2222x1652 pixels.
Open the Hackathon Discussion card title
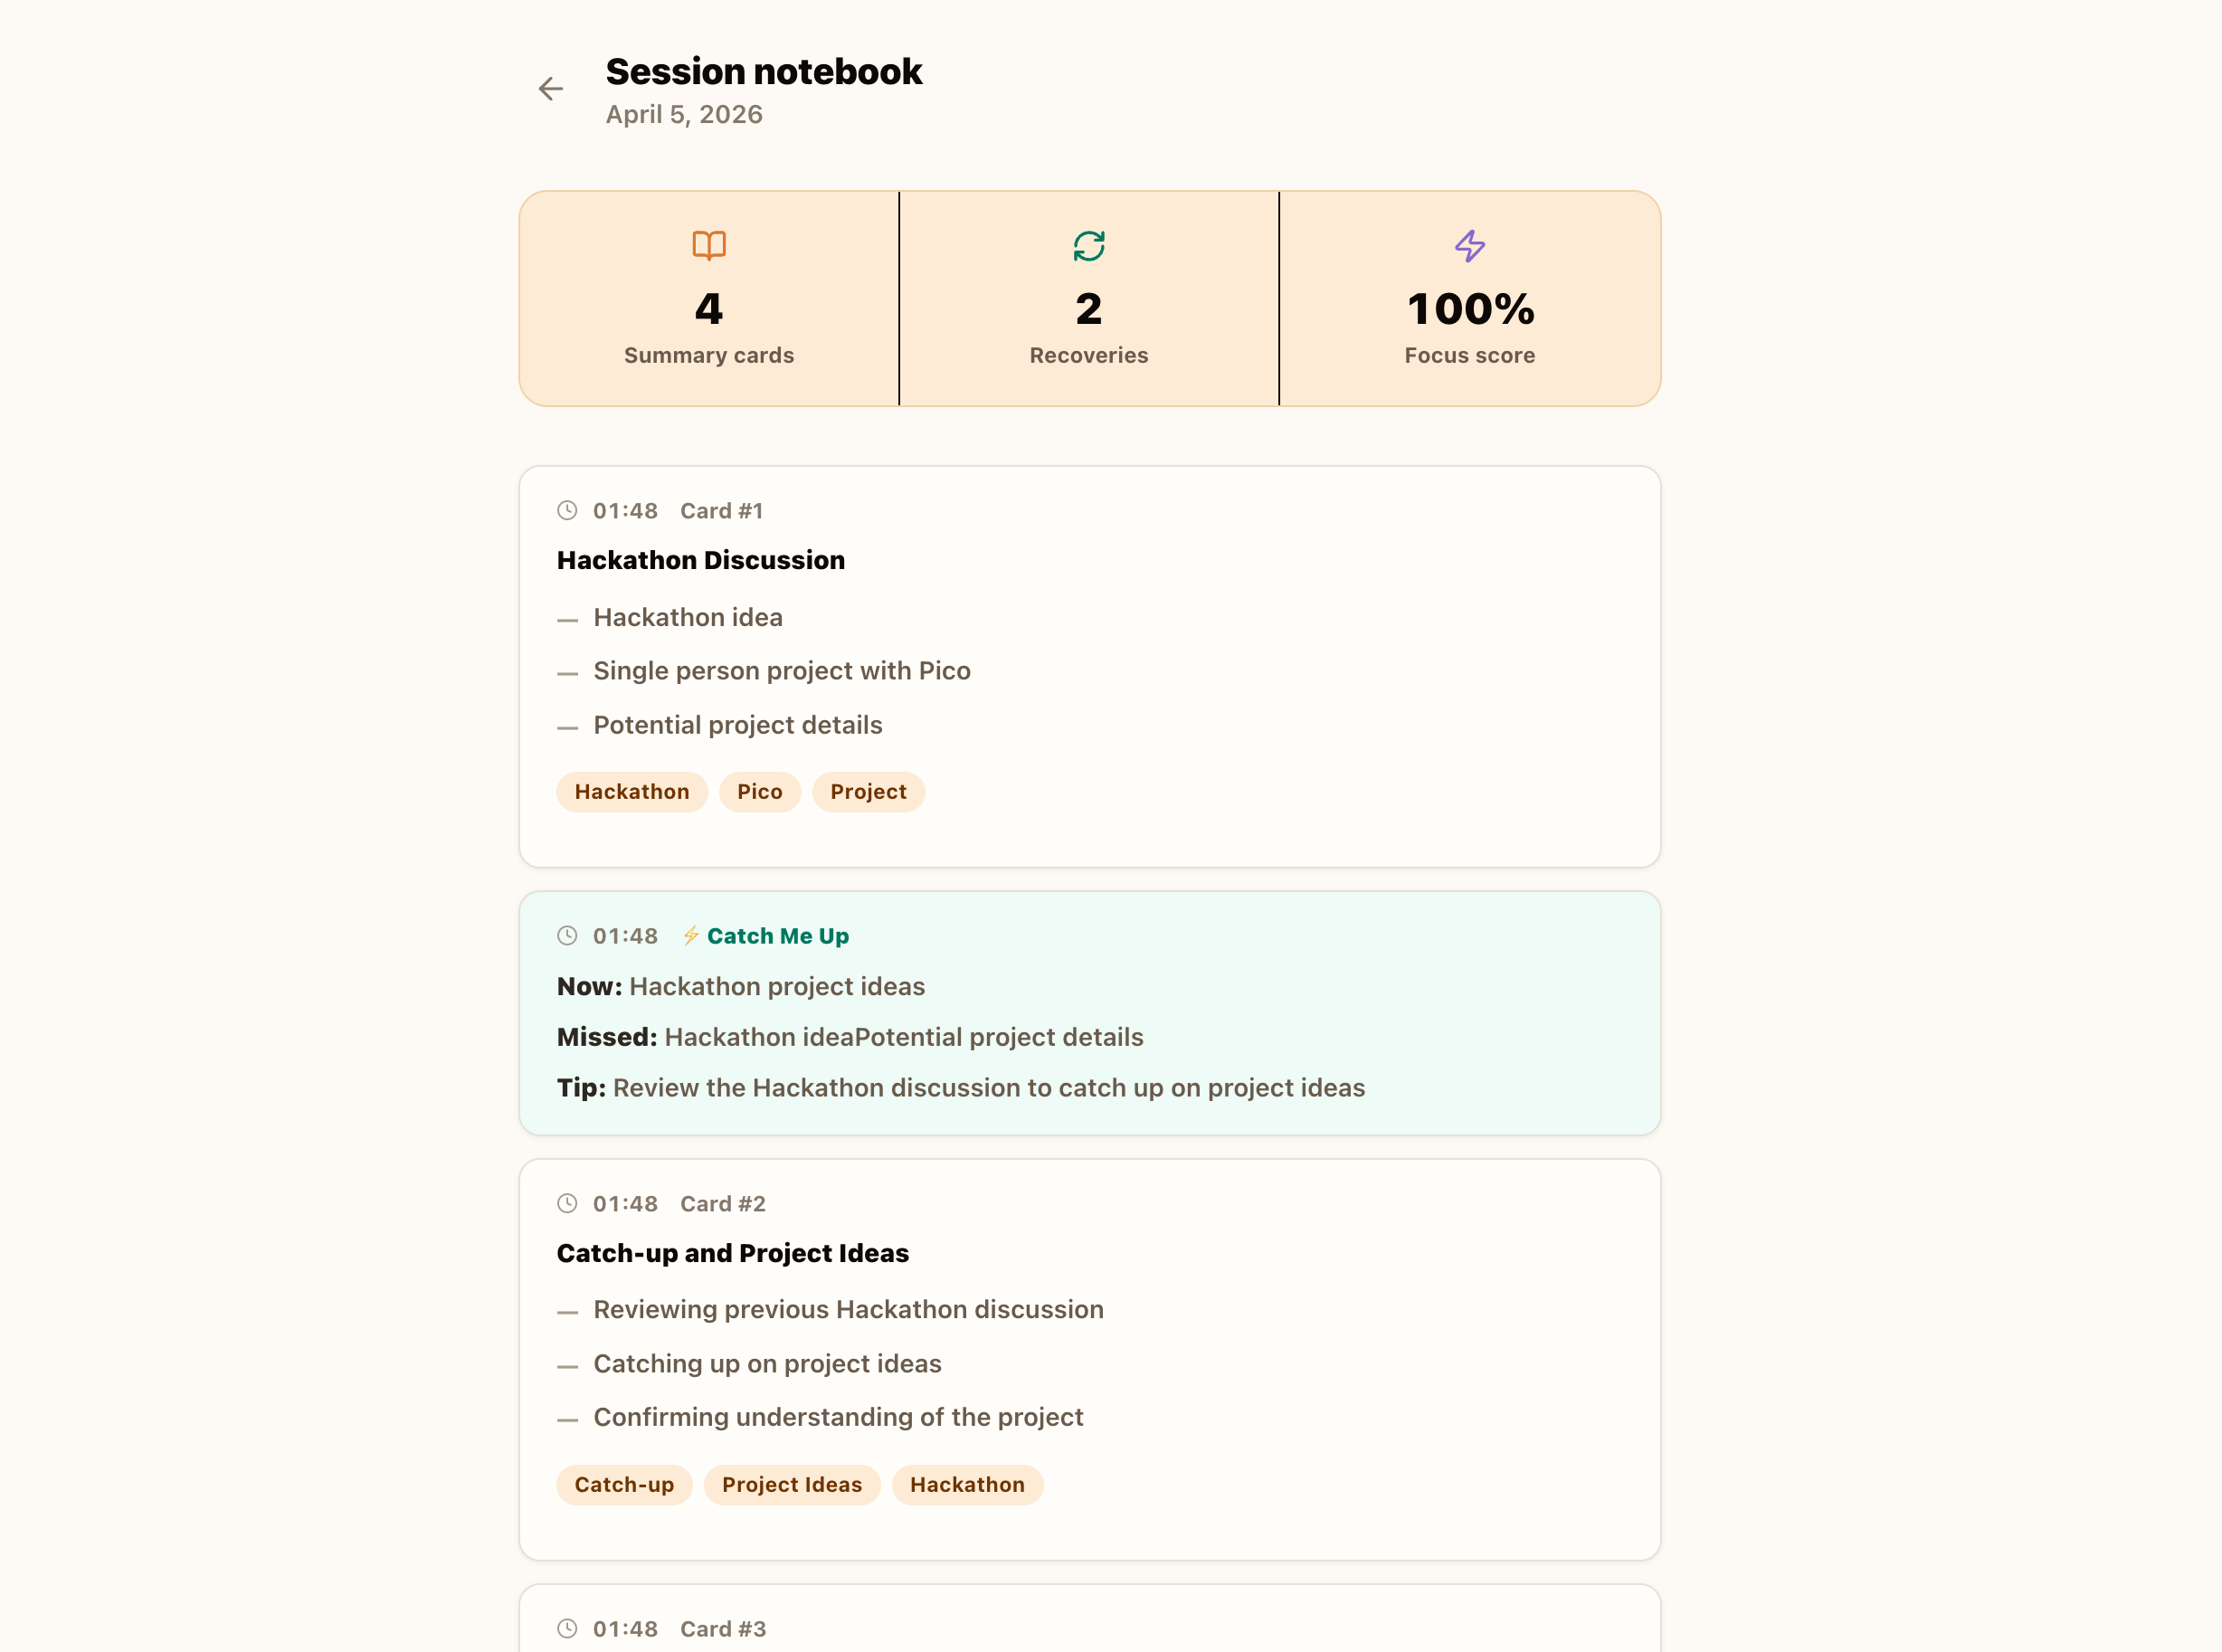[x=700, y=560]
